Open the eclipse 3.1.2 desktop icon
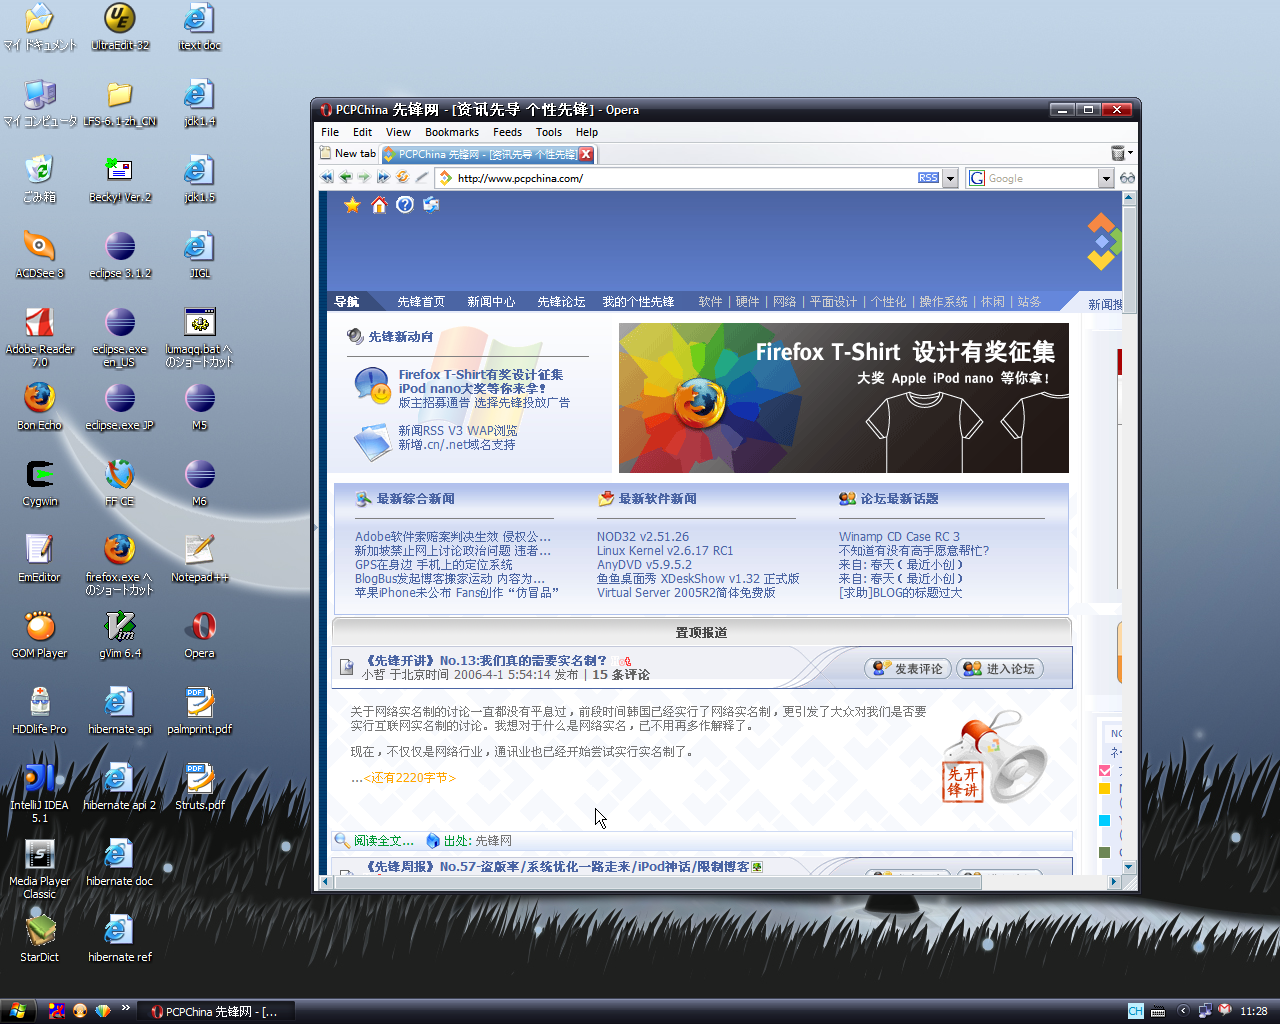The image size is (1280, 1024). (x=120, y=255)
